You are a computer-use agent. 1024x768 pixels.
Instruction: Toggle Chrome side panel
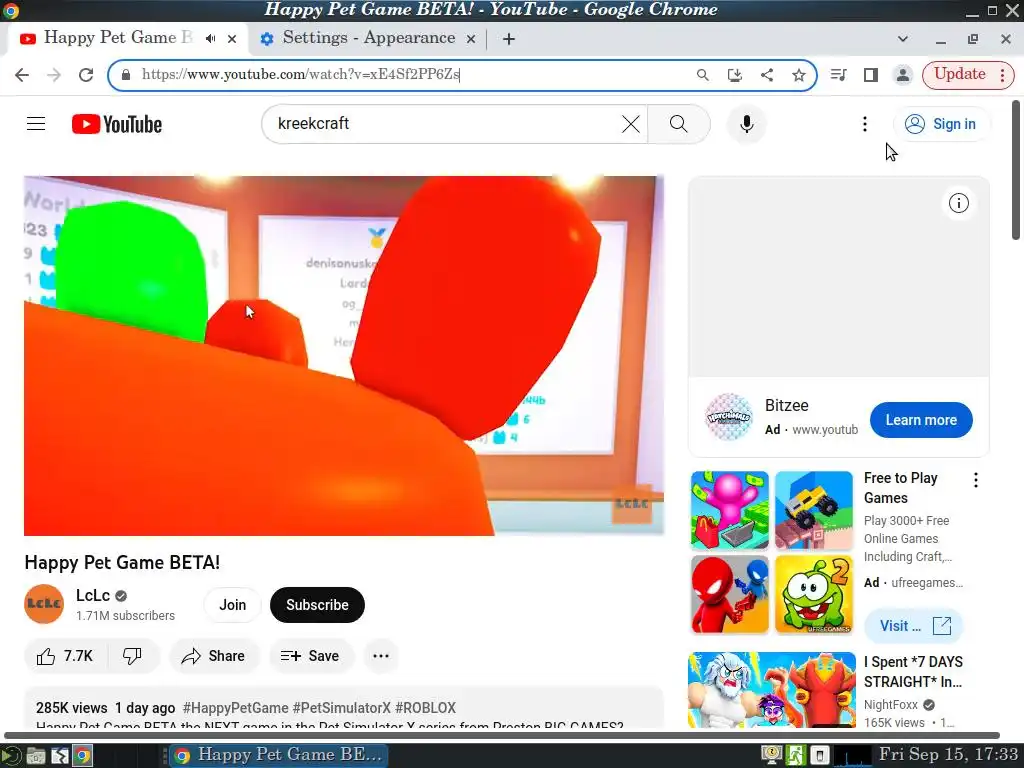click(x=871, y=75)
